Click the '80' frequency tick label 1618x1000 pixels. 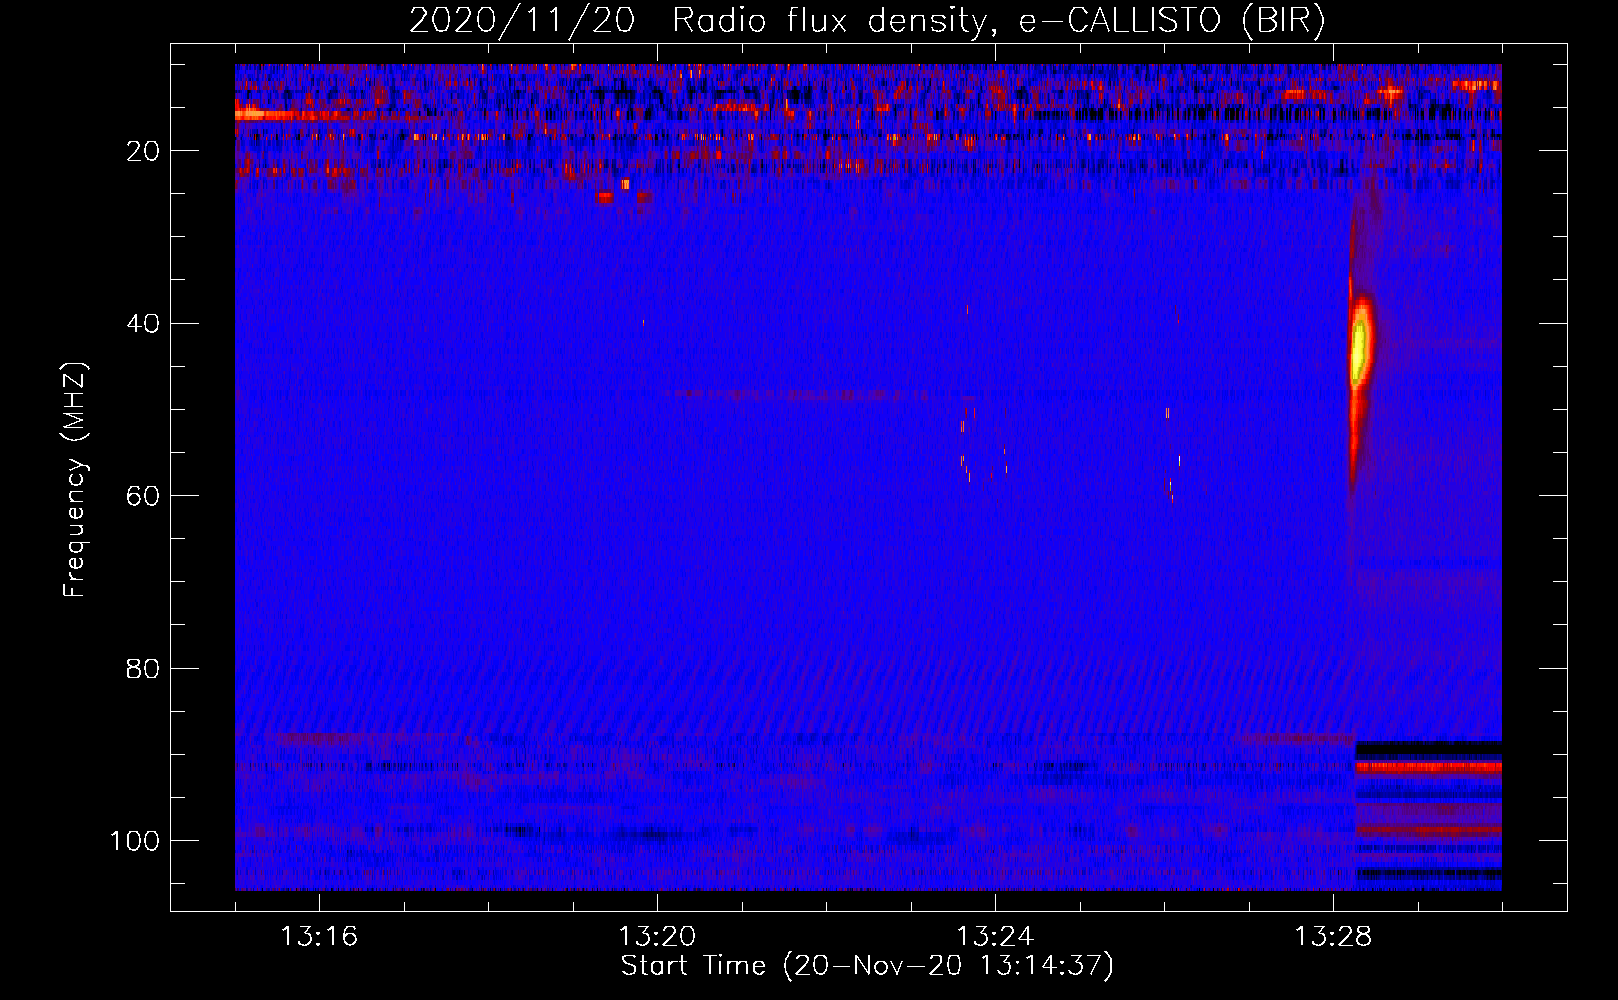click(144, 669)
